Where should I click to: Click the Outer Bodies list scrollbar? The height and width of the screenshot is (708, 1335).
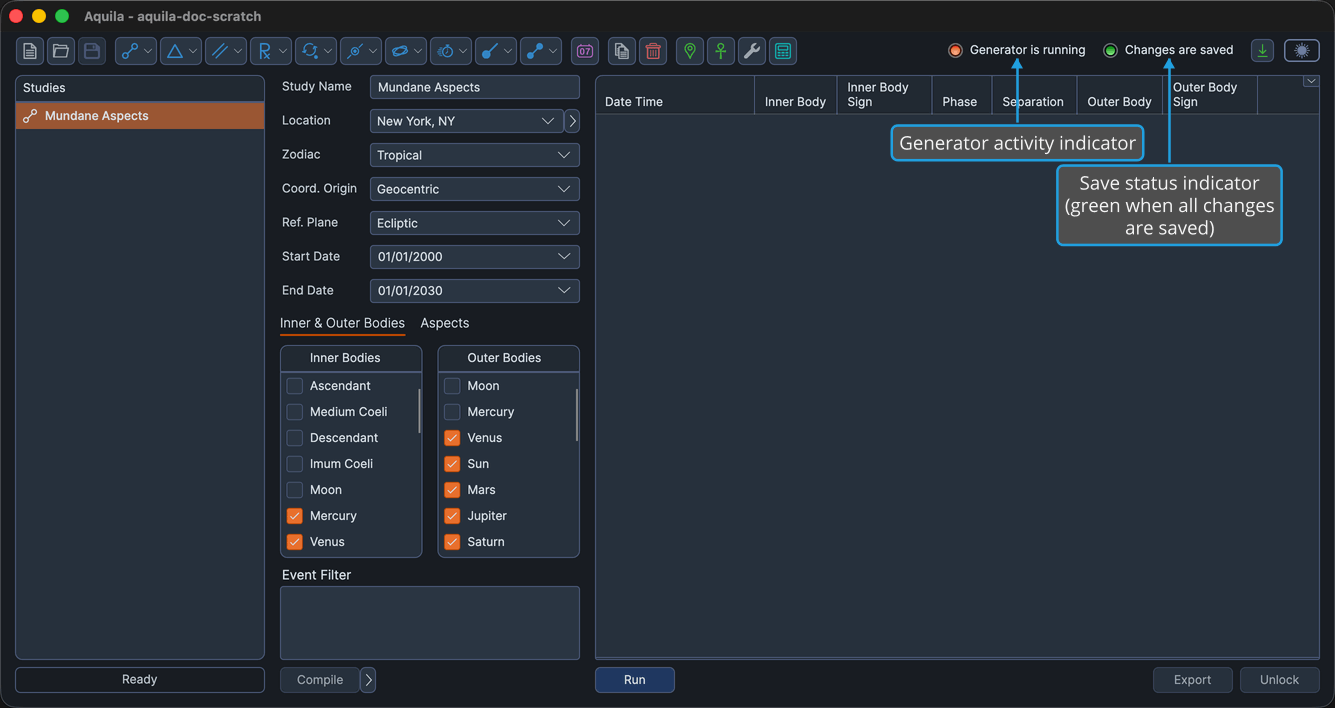577,415
